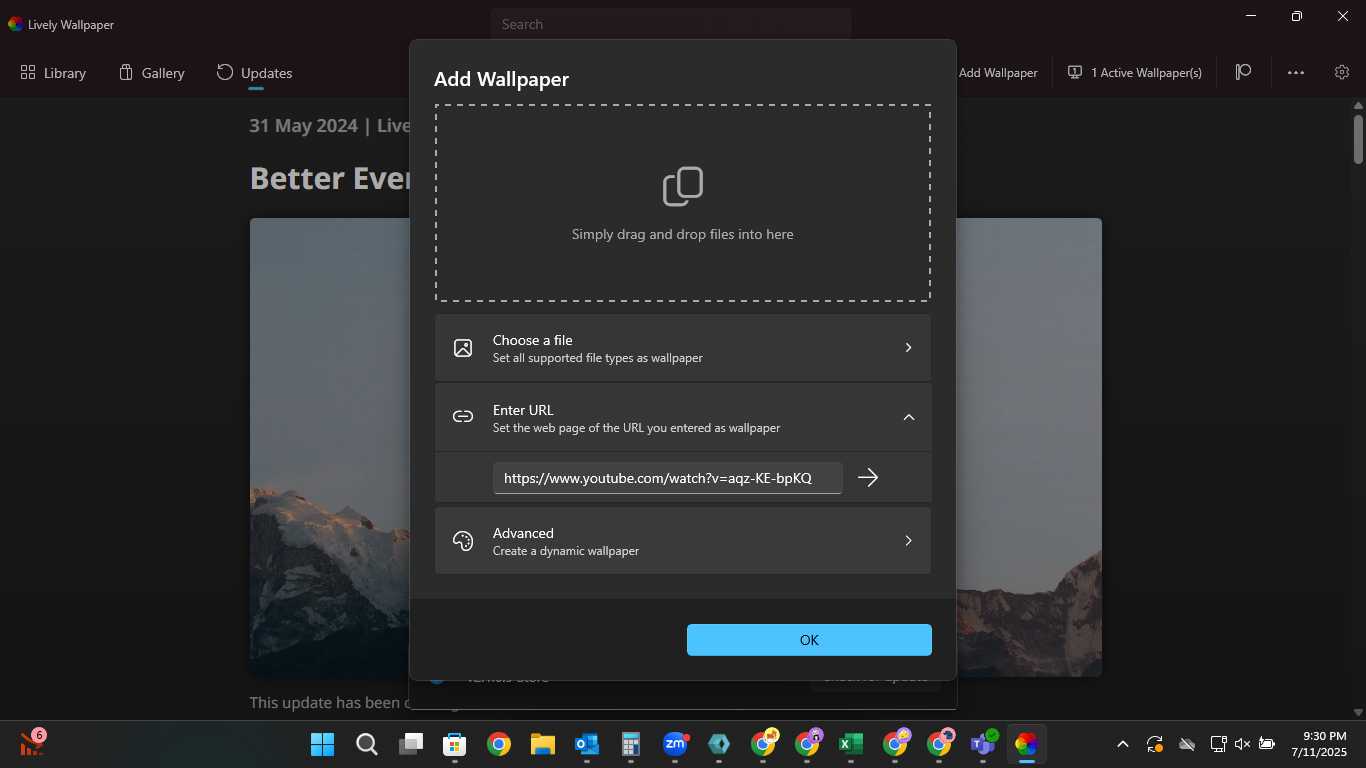Screen dimensions: 1366x768
Task: Click the Add Wallpaper toolbar button
Action: pyautogui.click(x=997, y=73)
